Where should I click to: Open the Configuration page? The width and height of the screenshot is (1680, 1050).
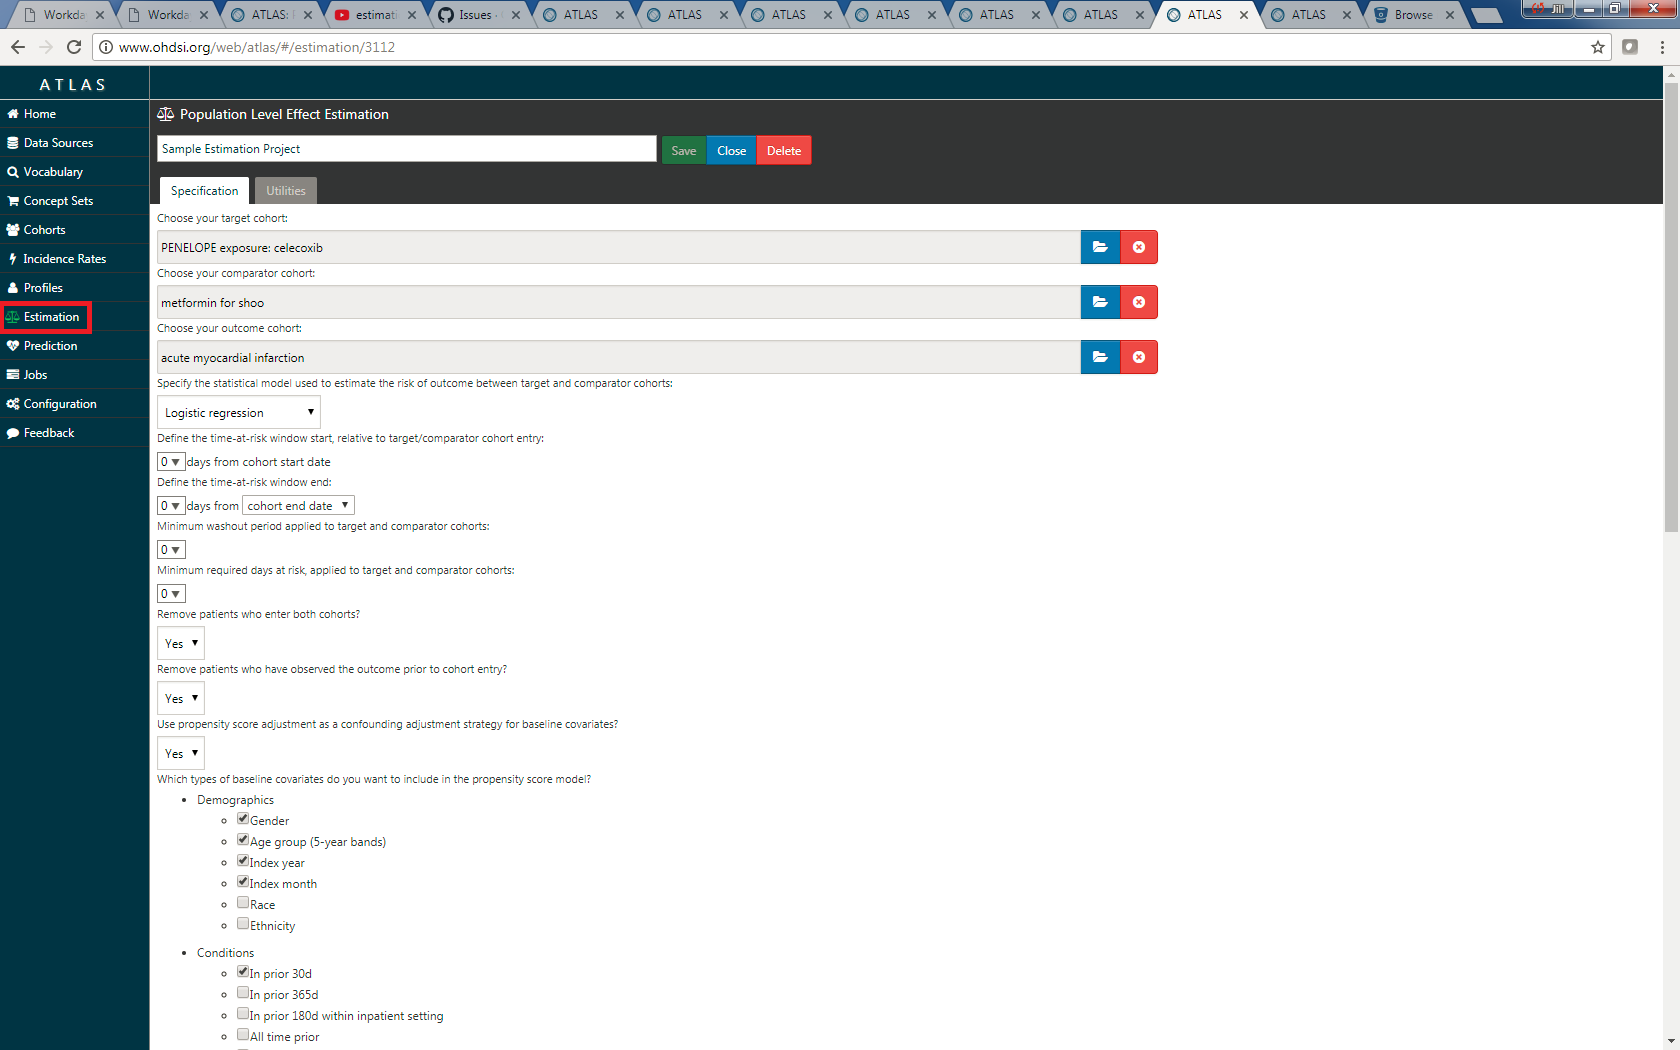[58, 403]
